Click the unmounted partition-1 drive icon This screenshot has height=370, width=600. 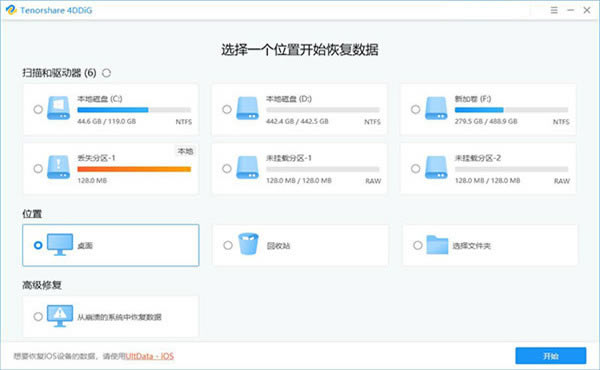point(248,167)
